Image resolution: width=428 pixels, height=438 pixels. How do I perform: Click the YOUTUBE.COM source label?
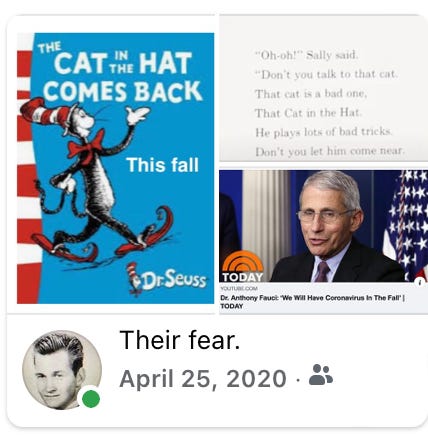point(238,288)
